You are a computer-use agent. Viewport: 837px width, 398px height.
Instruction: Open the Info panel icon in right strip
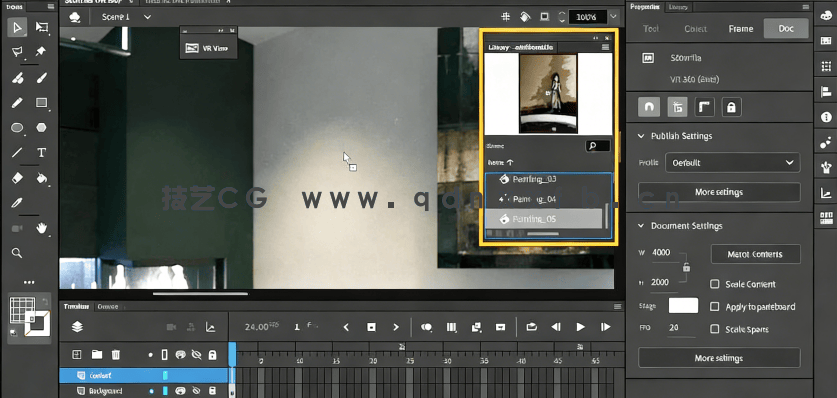(x=826, y=117)
